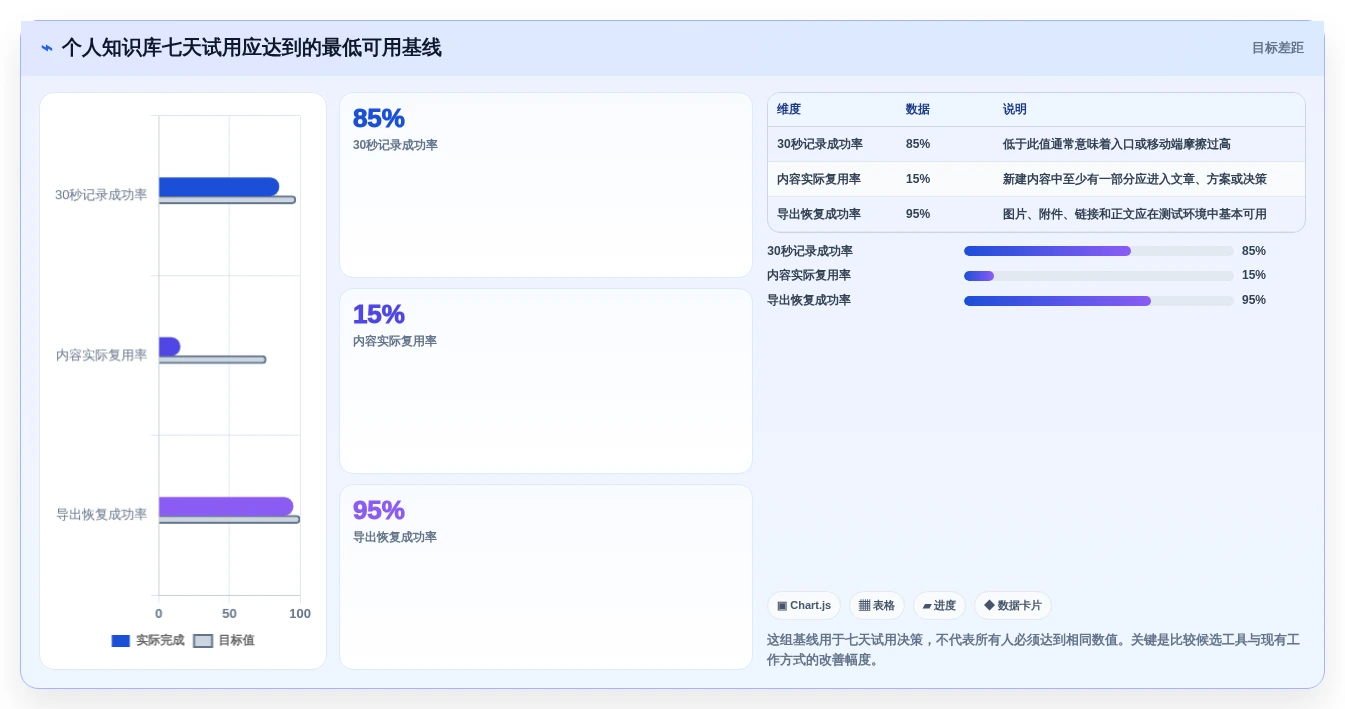Viewport: 1345px width, 709px height.
Task: Click the 85% value in the table
Action: point(918,144)
